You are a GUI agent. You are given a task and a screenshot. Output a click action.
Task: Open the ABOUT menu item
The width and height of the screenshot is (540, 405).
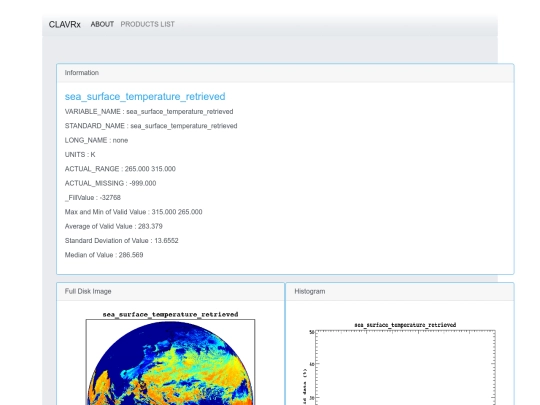point(102,24)
